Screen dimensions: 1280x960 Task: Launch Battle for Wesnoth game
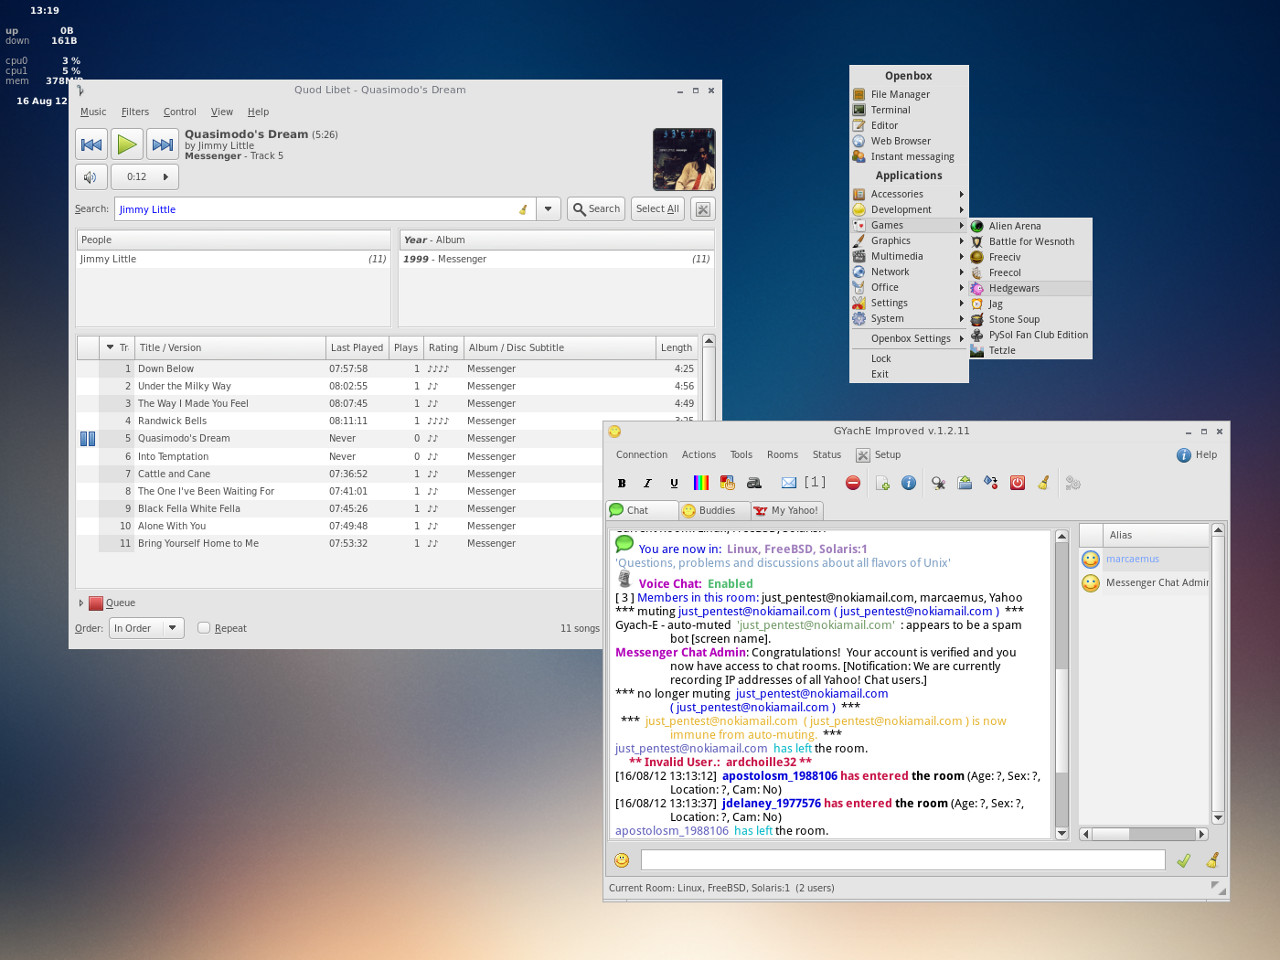1030,241
